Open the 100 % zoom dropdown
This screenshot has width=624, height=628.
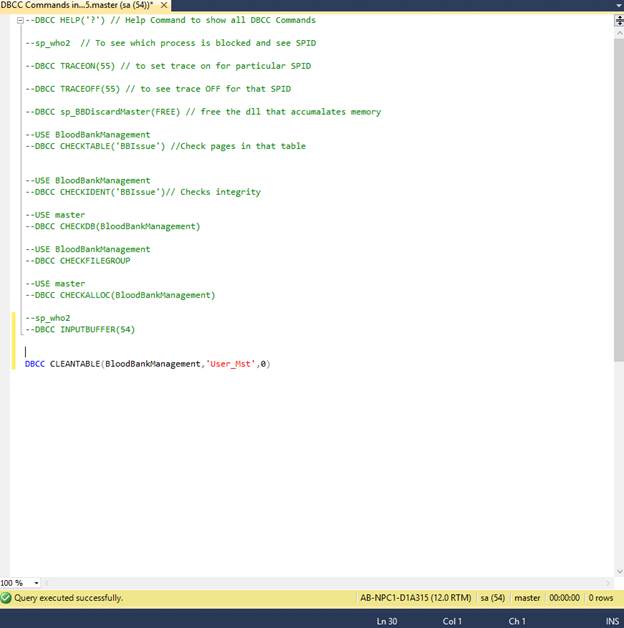36,583
